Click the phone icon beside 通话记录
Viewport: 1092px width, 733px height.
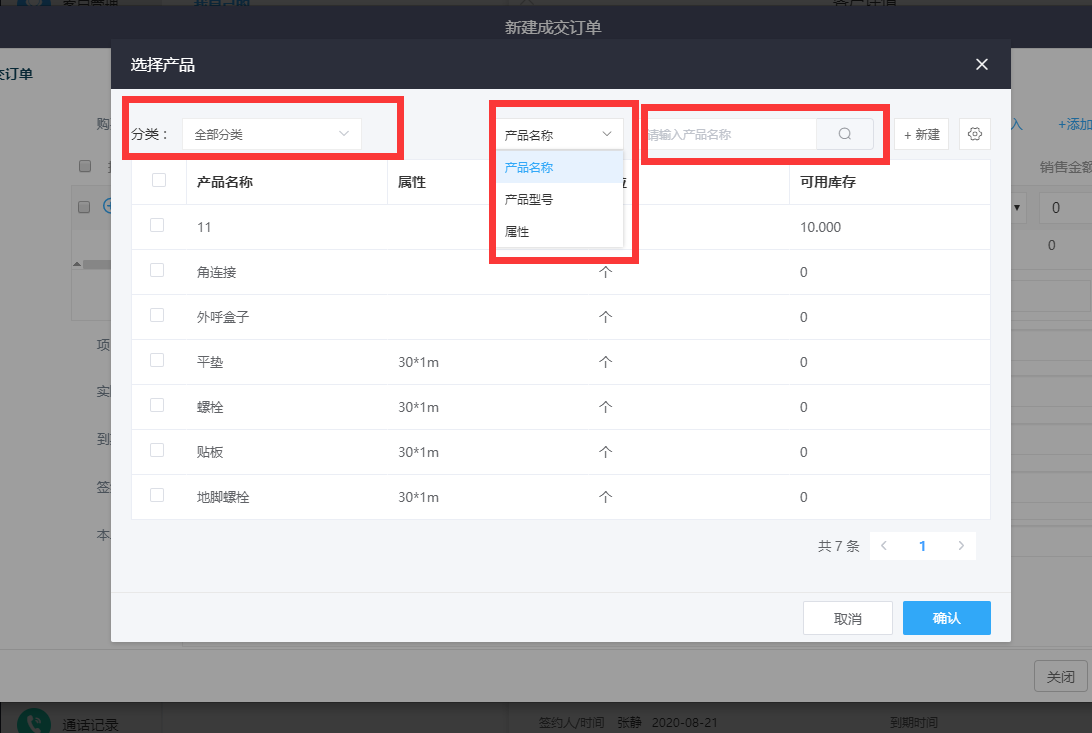[x=34, y=722]
